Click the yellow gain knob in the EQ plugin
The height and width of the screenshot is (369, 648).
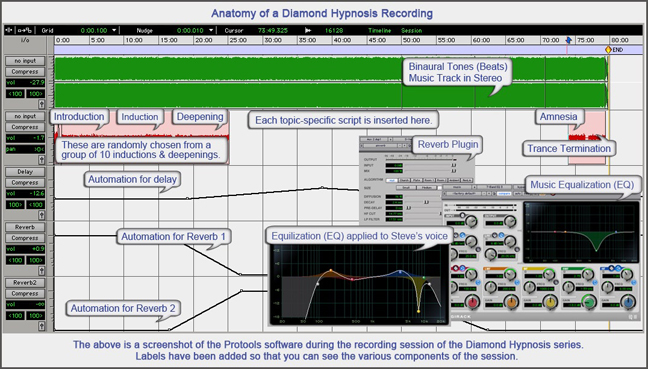[550, 302]
